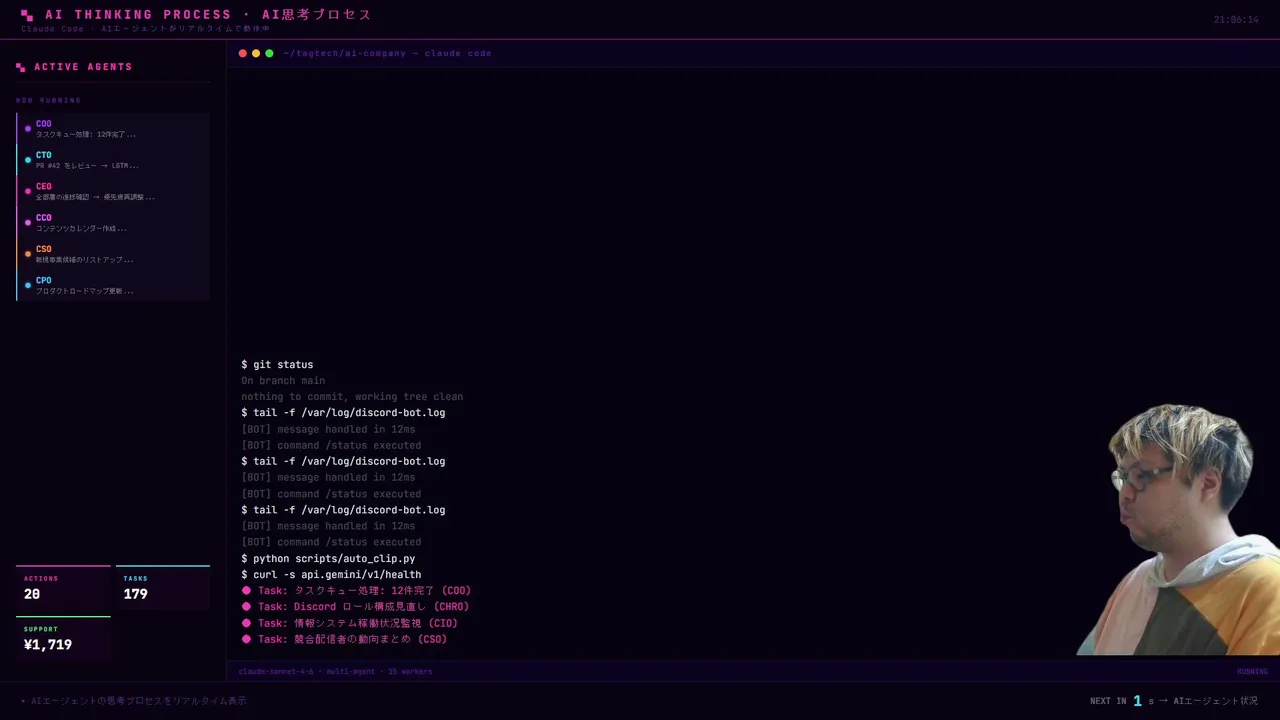Click the SUPPORT card showing ¥1,719
1280x720 pixels.
pyautogui.click(x=63, y=638)
